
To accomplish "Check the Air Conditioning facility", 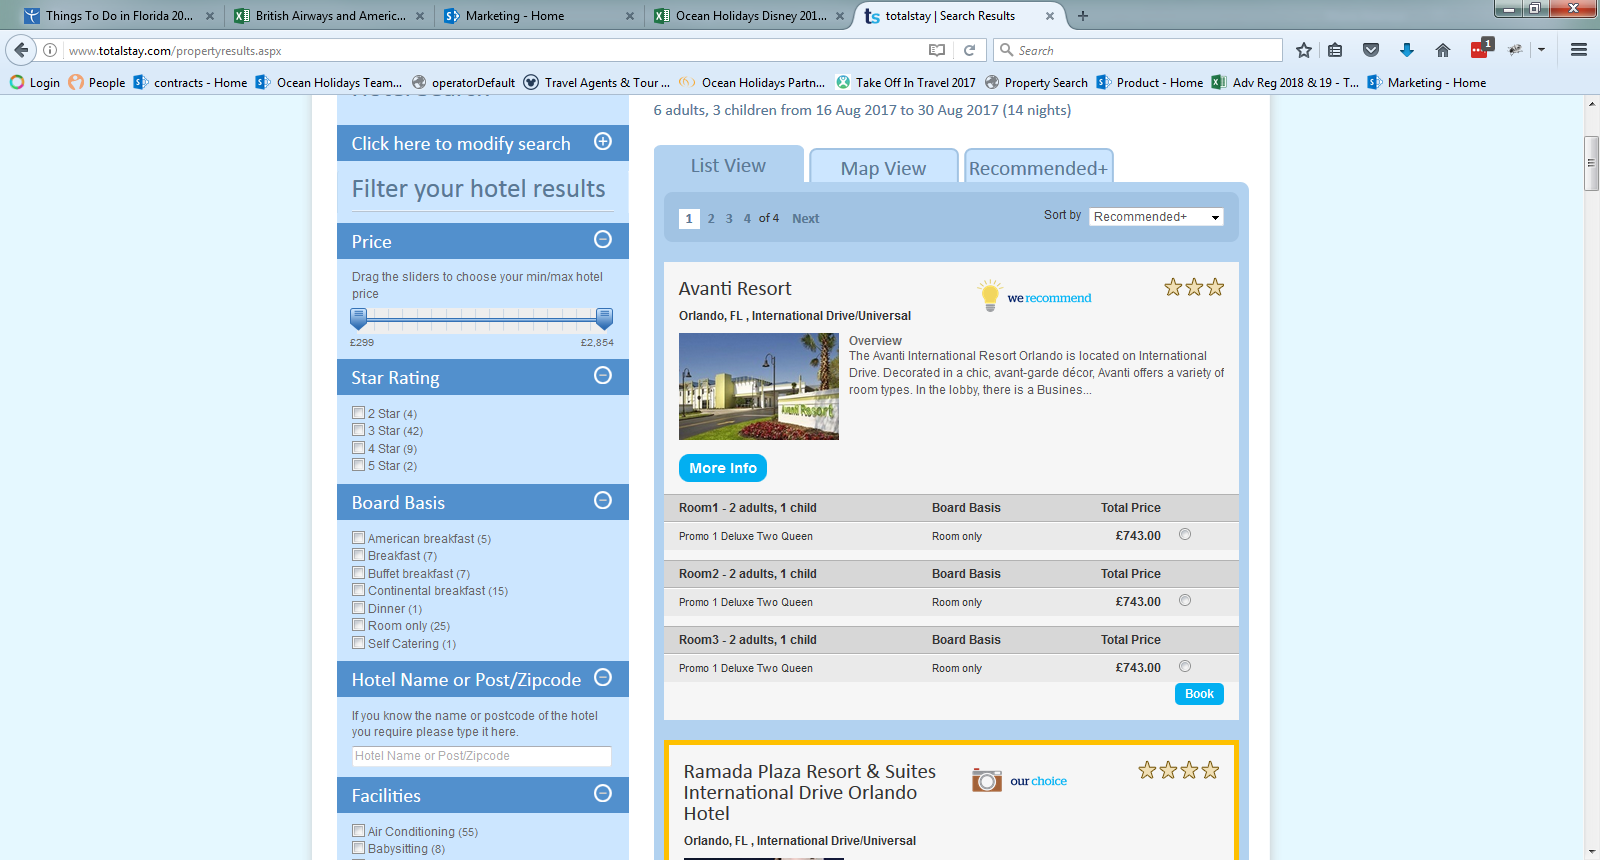I will click(x=358, y=831).
